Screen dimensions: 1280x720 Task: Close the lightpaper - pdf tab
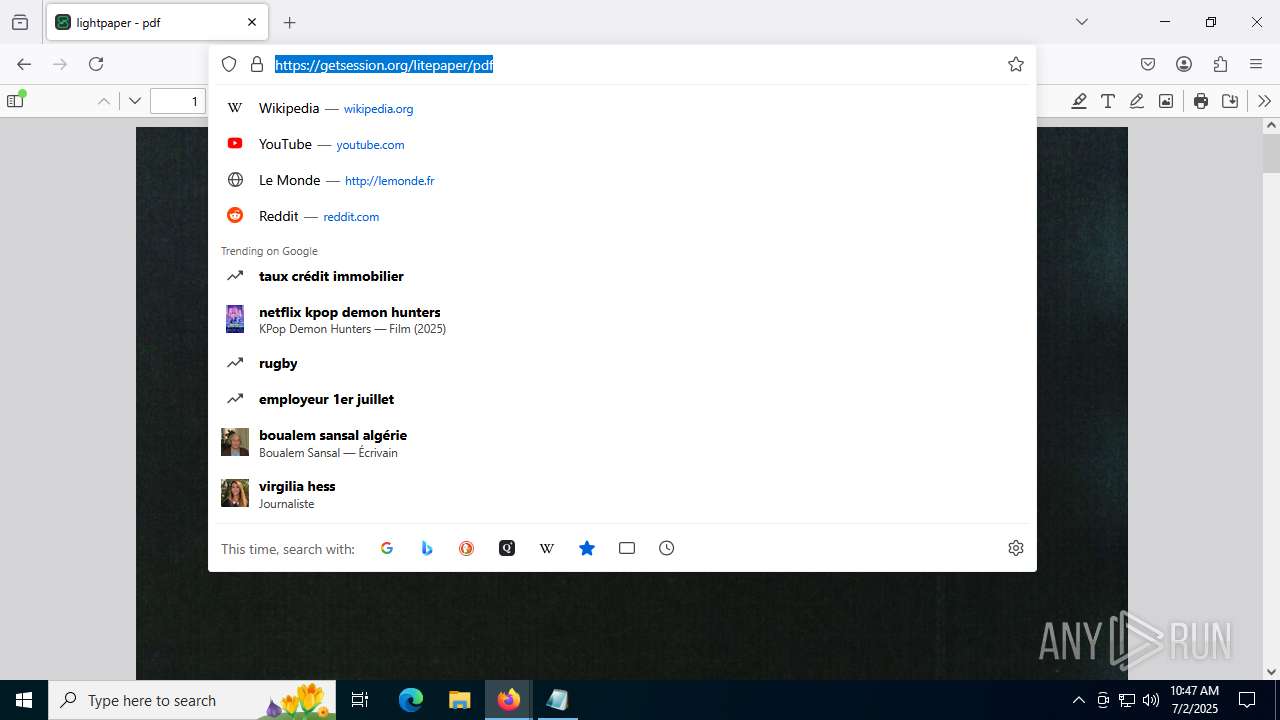point(251,22)
